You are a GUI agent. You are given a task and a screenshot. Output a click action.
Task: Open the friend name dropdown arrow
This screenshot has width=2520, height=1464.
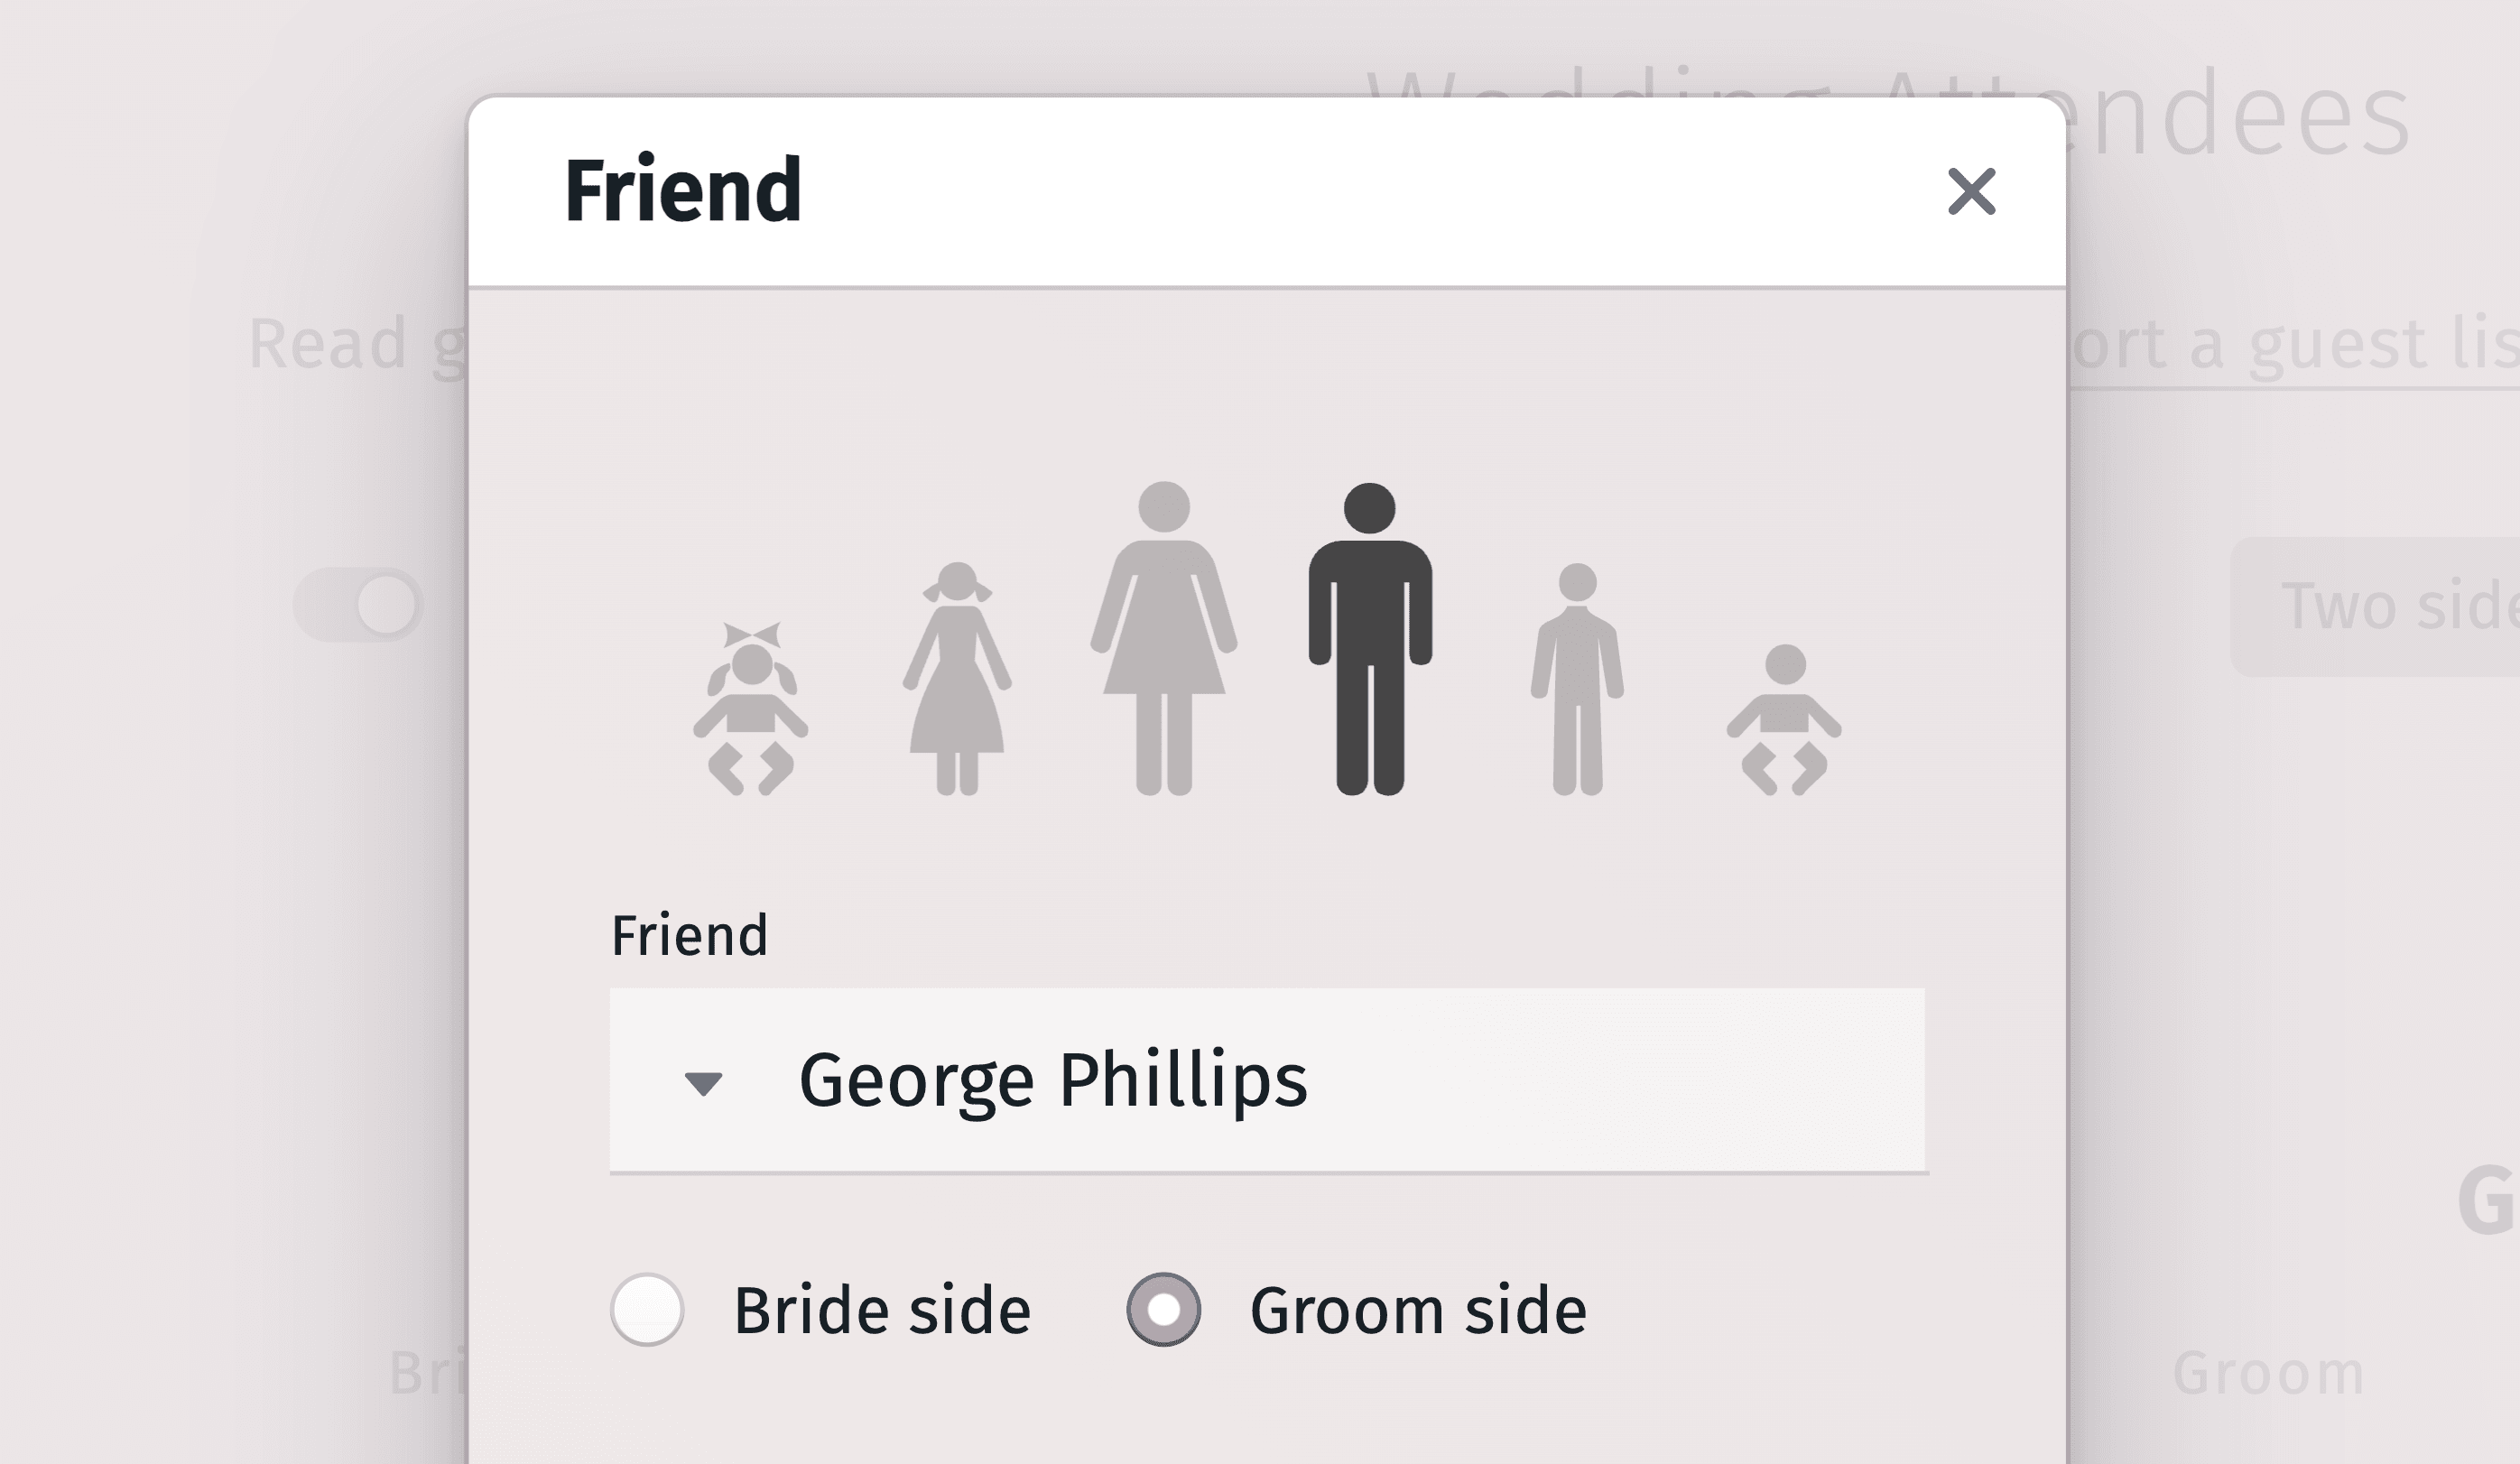[703, 1083]
